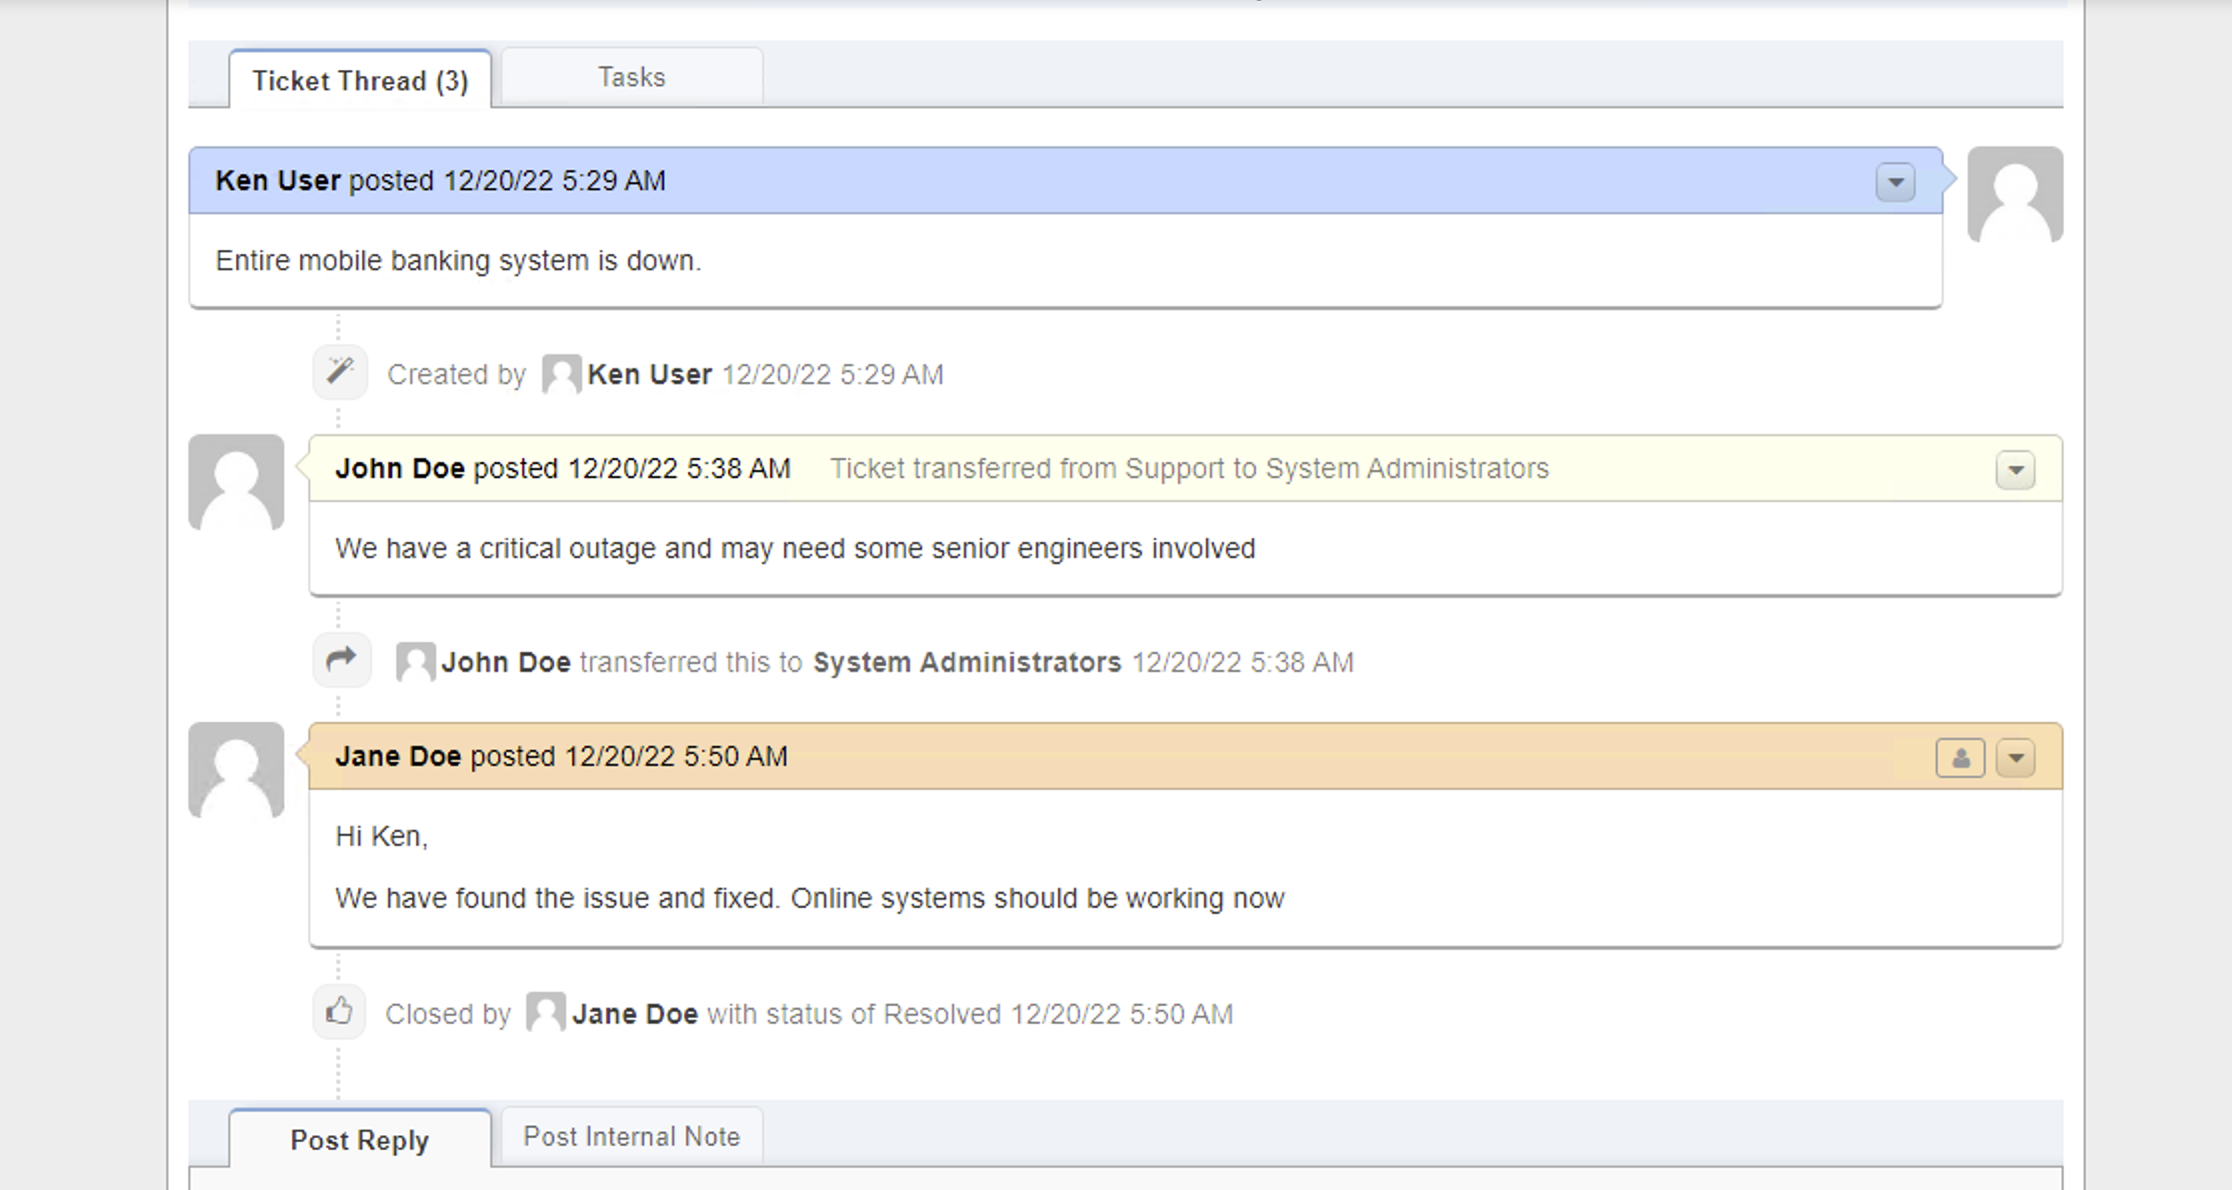
Task: Click the magic wand Created event icon
Action: tap(340, 372)
